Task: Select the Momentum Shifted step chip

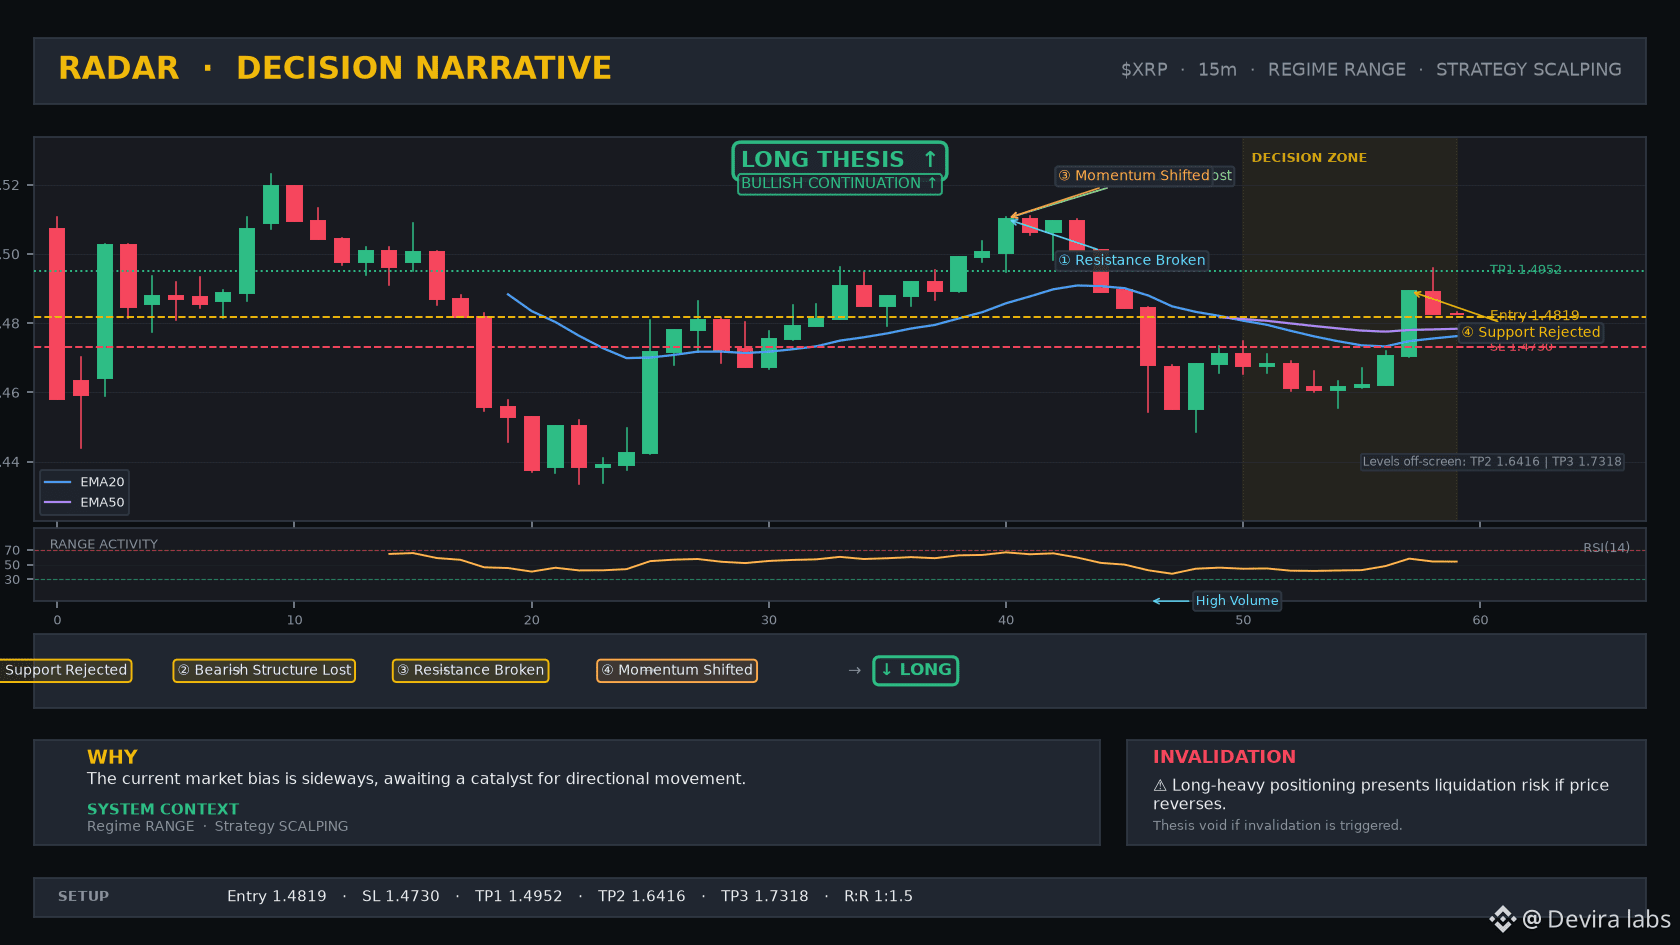Action: pos(677,670)
